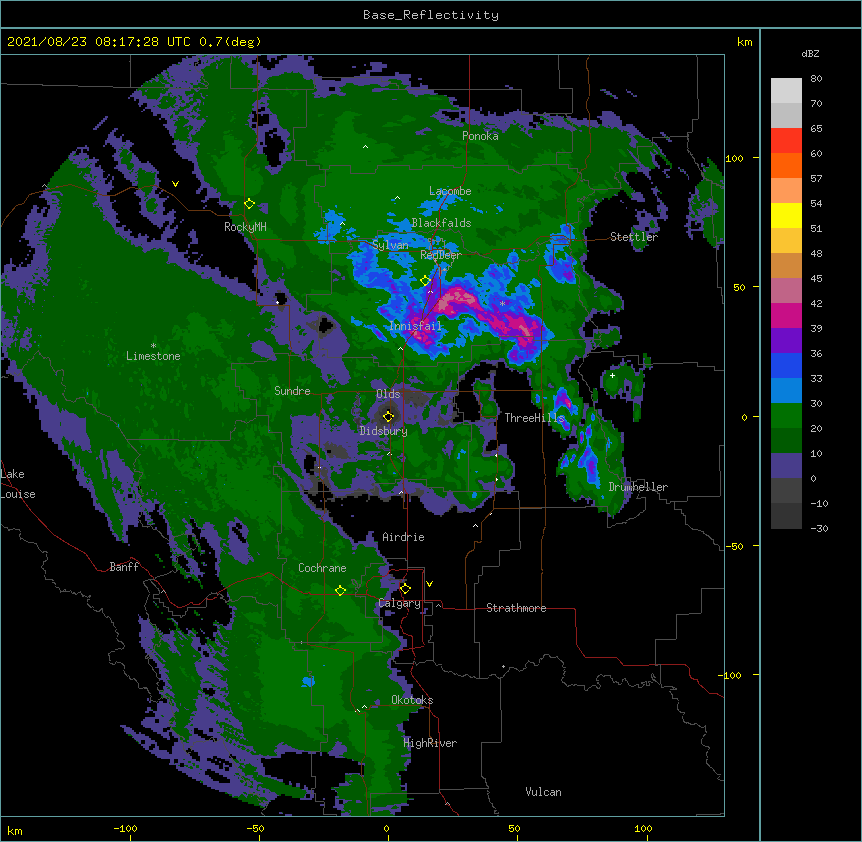Viewport: 862px width, 842px height.
Task: Click the Lake Louise label
Action: pyautogui.click(x=18, y=484)
